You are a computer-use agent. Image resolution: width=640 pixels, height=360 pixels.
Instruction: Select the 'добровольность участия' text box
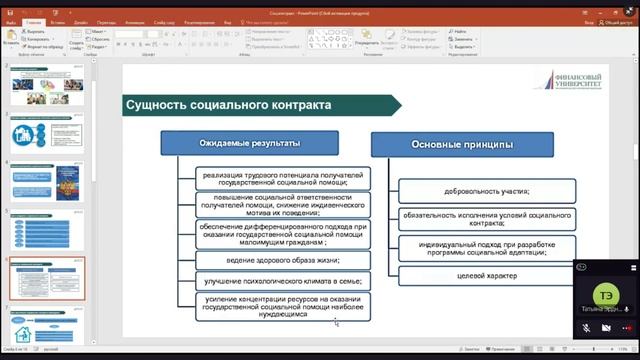(487, 191)
